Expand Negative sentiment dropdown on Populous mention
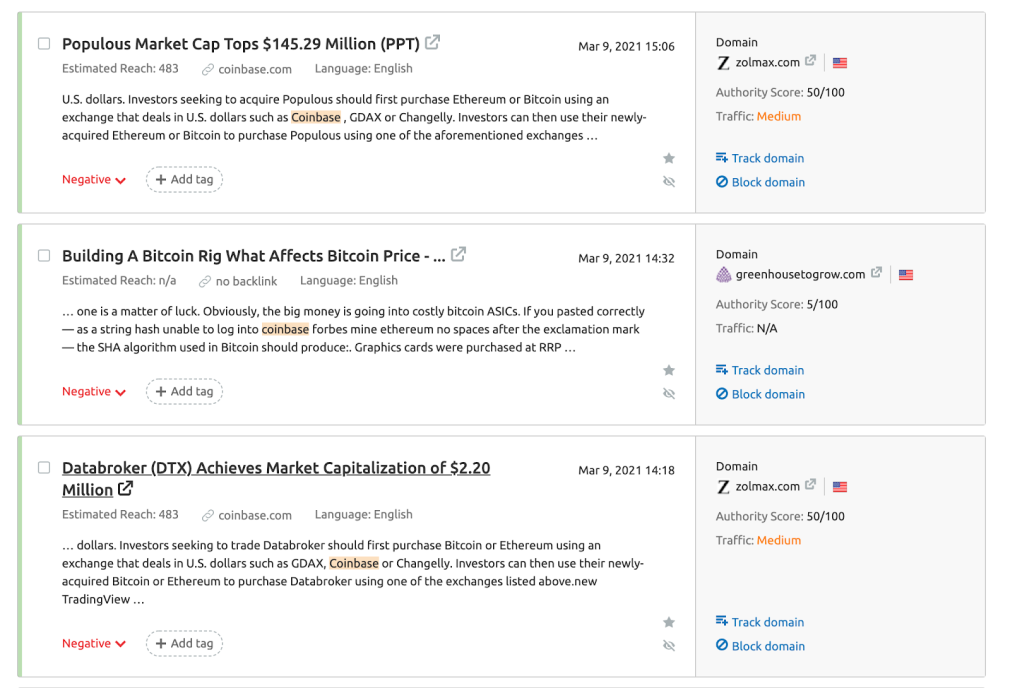Viewport: 1010px width, 688px height. [x=94, y=180]
